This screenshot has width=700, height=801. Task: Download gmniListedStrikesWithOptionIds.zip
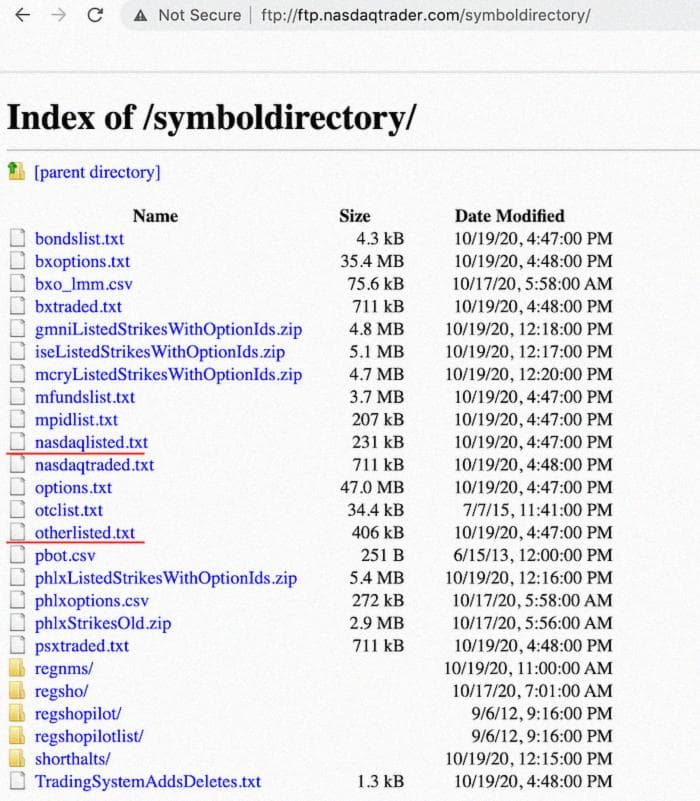coord(168,329)
